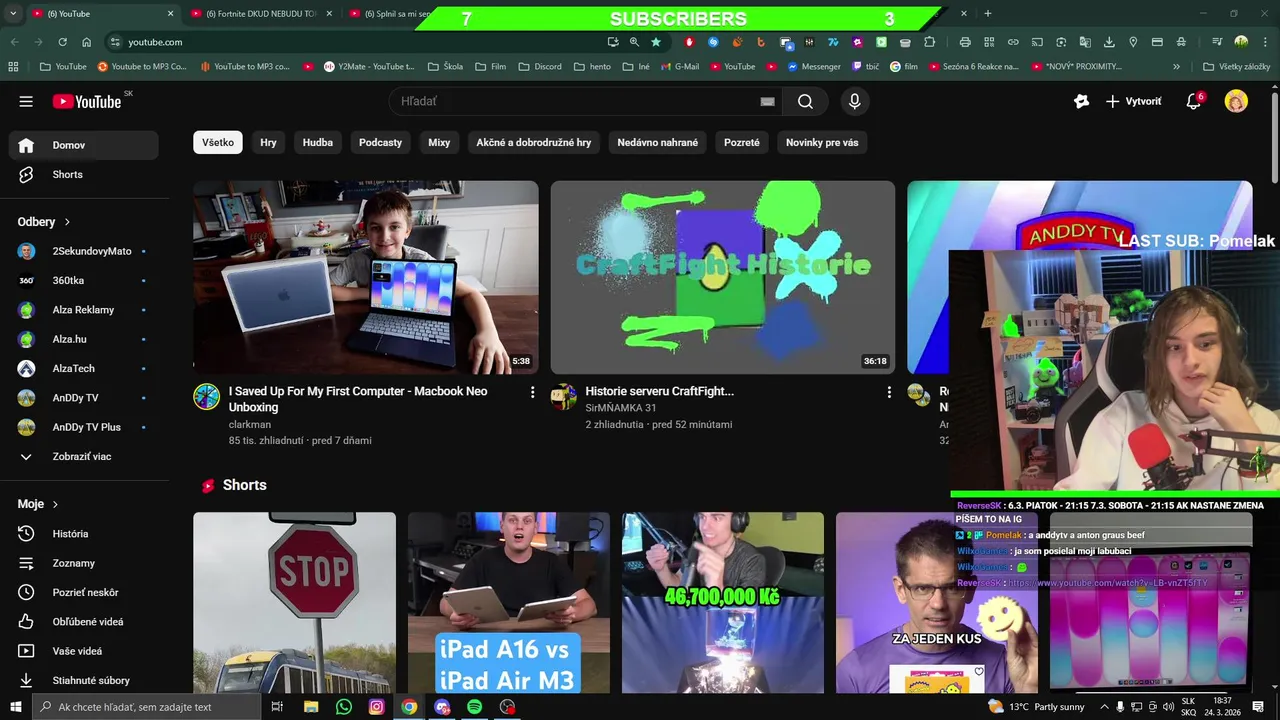
Task: Expand Zobraziť viac subscriptions list
Action: coord(82,456)
